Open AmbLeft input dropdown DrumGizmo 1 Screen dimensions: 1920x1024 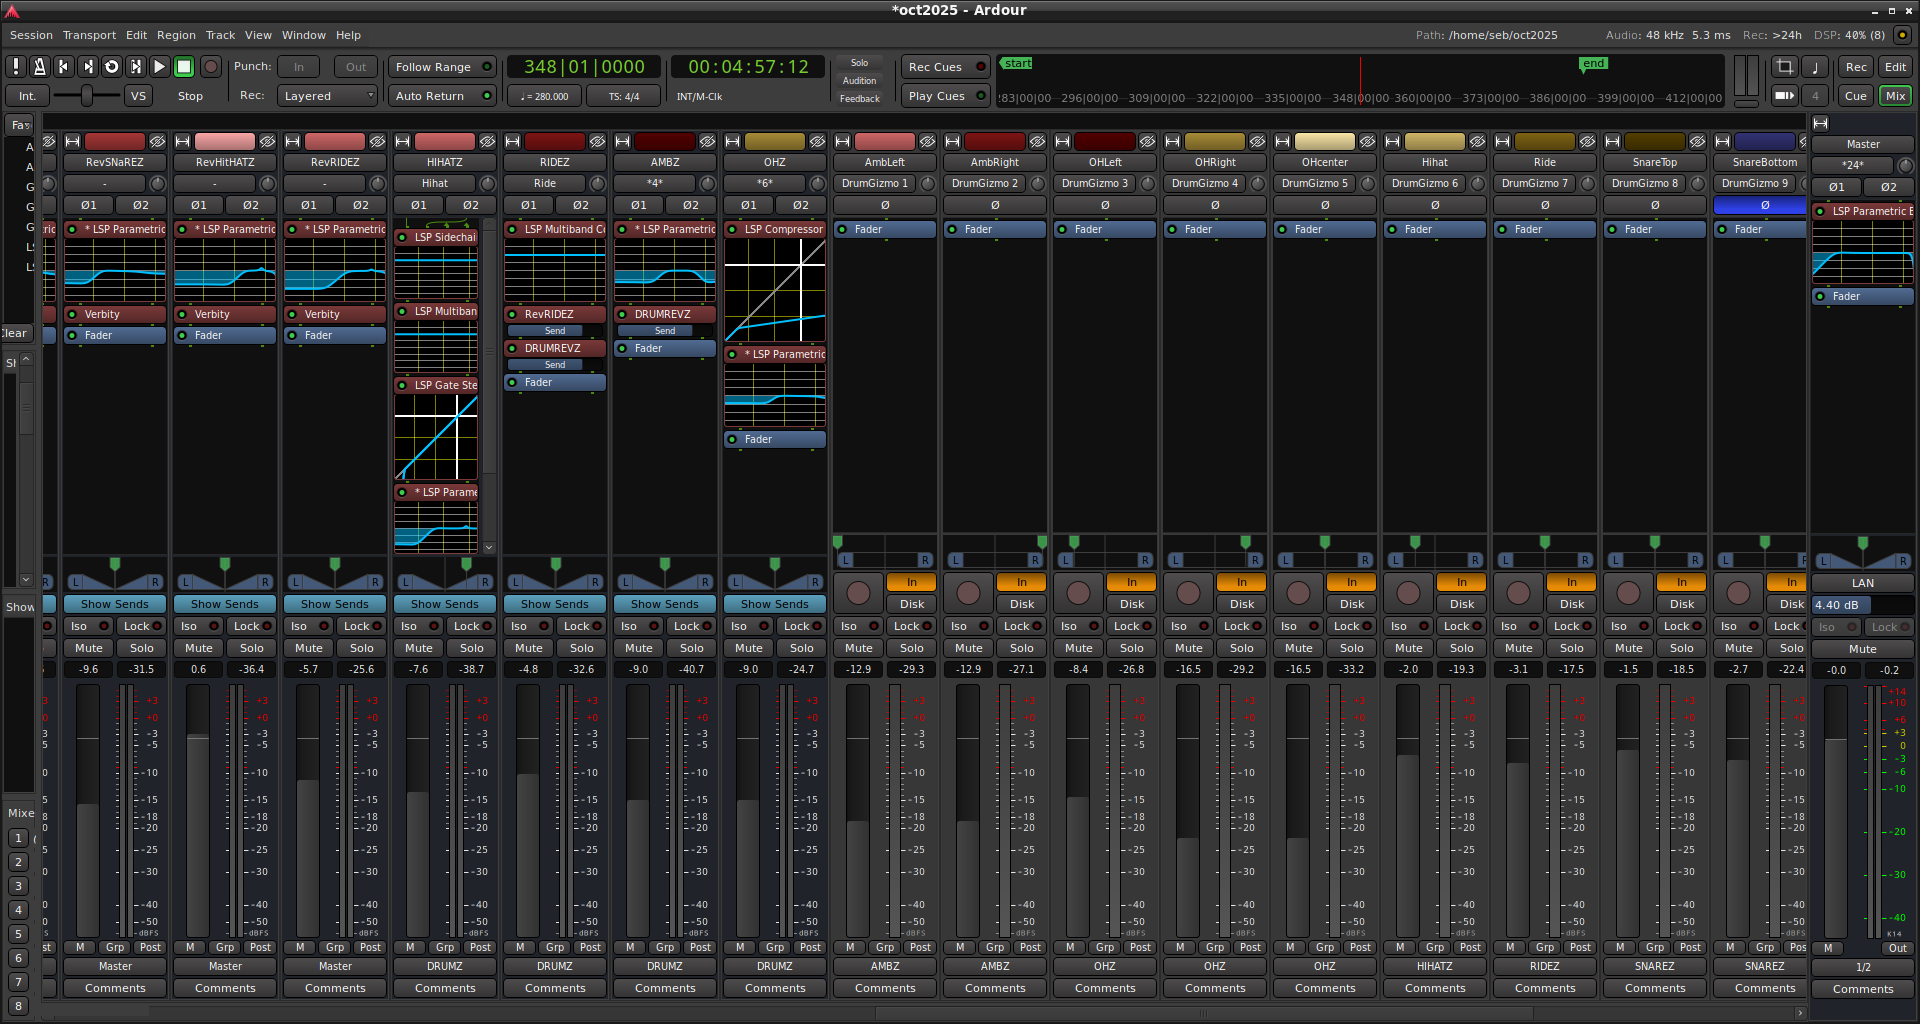875,184
